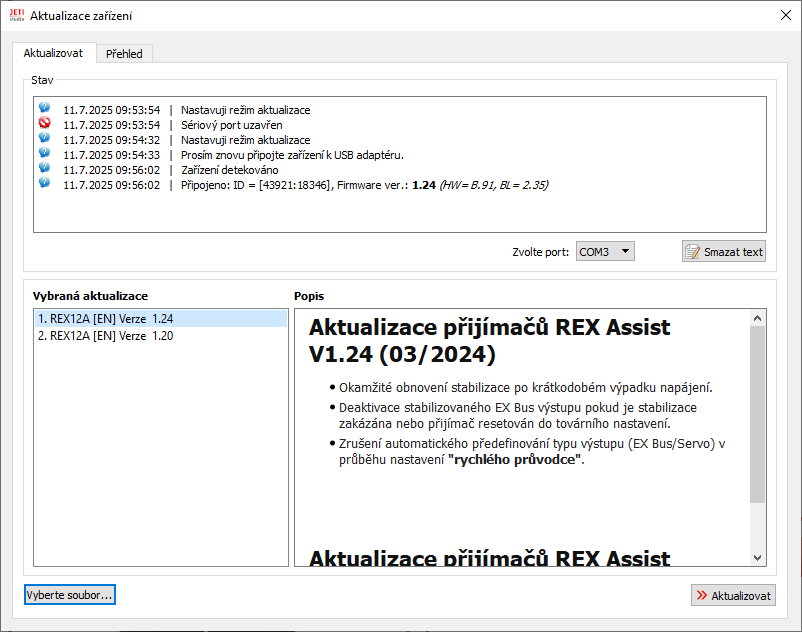Viewport: 802px width, 632px height.
Task: Click heading 'Aktualizace přijímačů REX Assist V1.24 (03/2024)'
Action: pos(489,341)
